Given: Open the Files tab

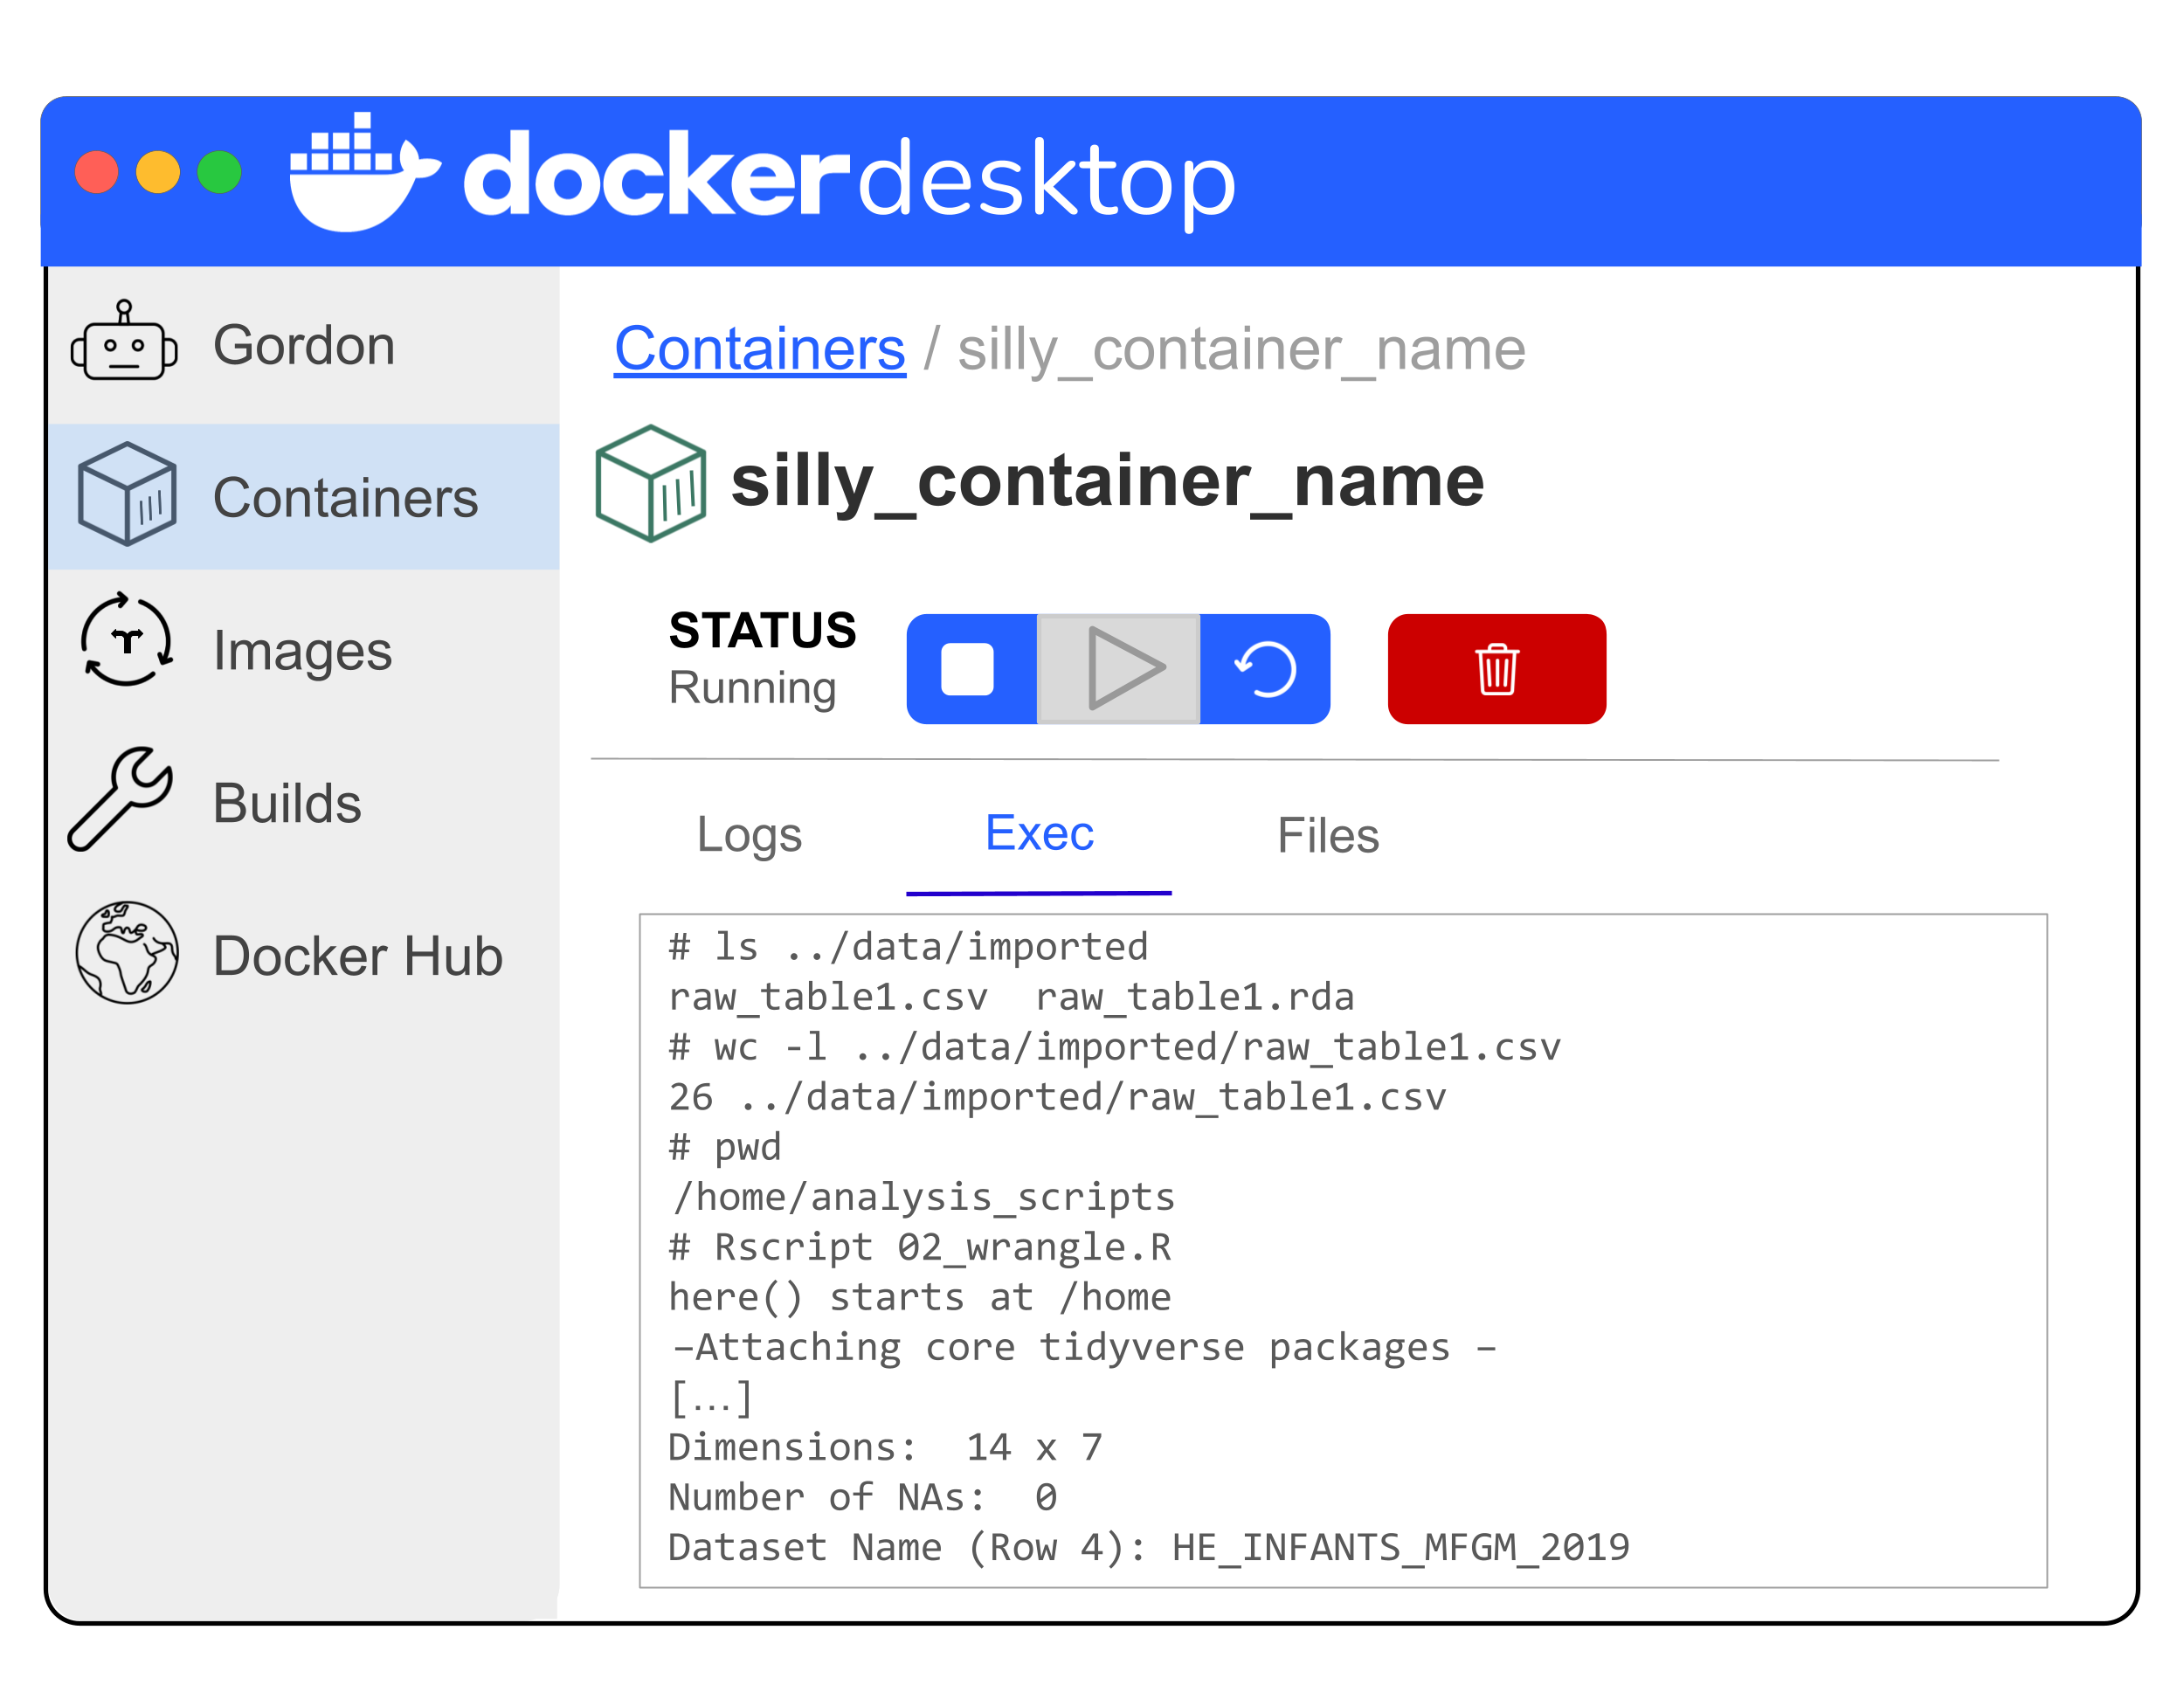Looking at the screenshot, I should pyautogui.click(x=1328, y=835).
